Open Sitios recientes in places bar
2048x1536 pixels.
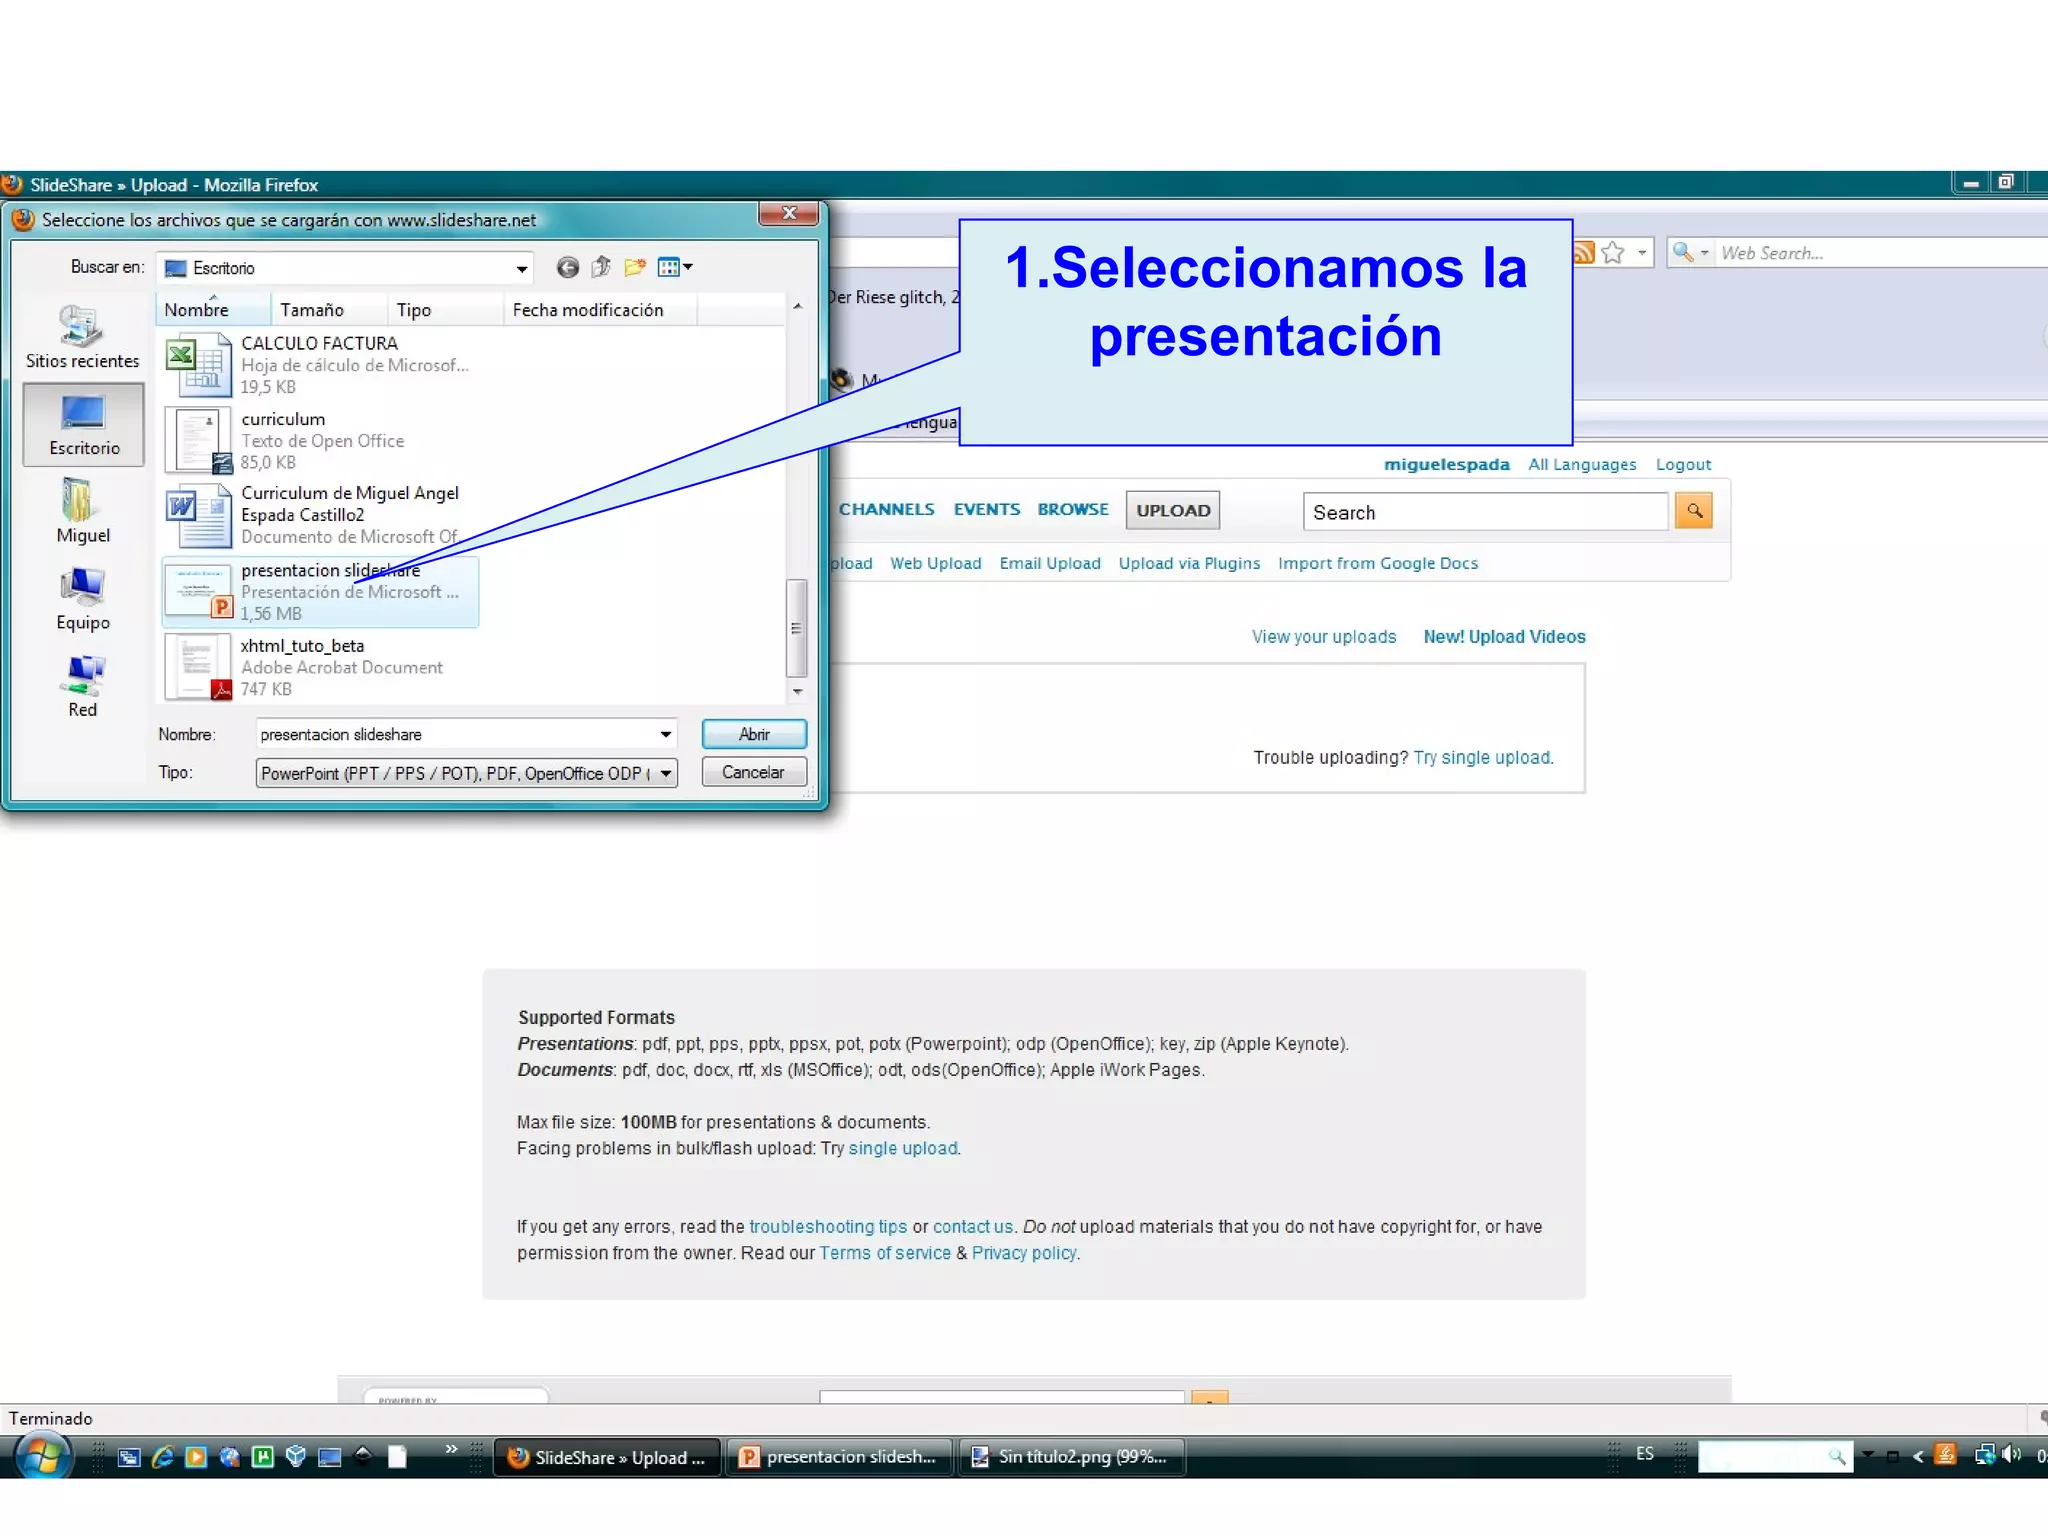[82, 338]
